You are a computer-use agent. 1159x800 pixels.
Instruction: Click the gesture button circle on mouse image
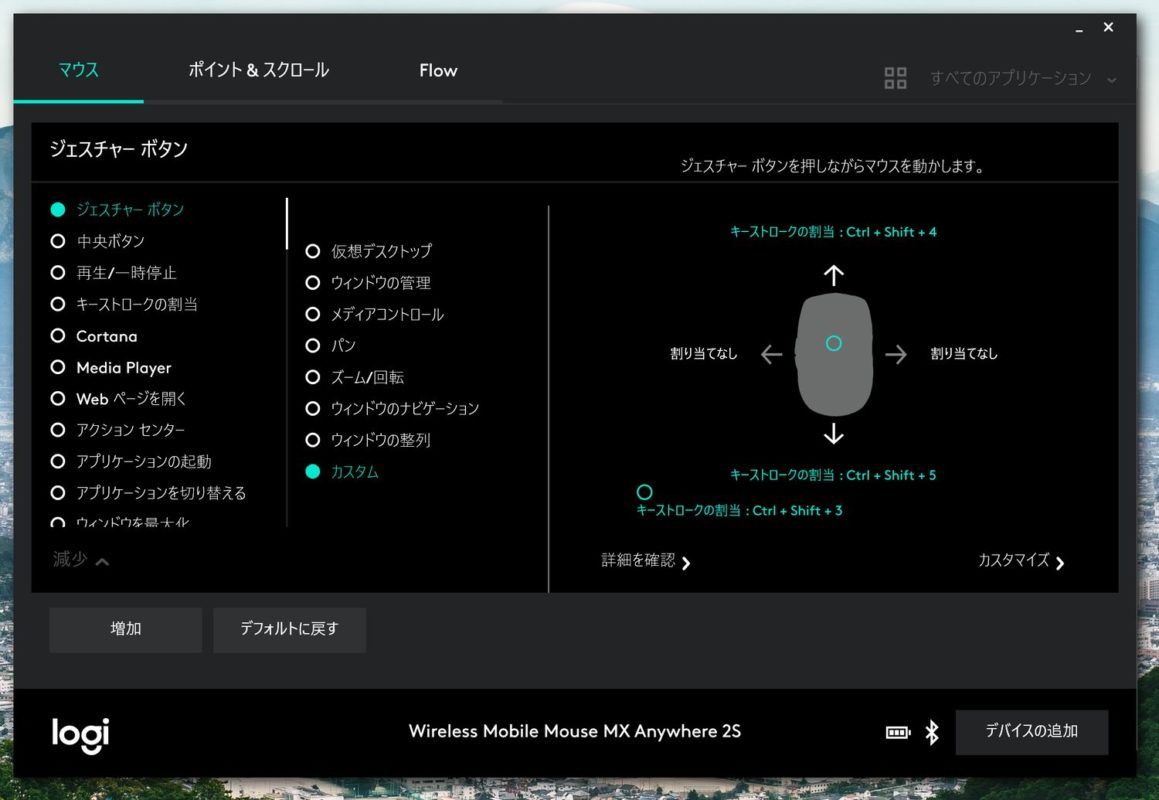point(834,343)
